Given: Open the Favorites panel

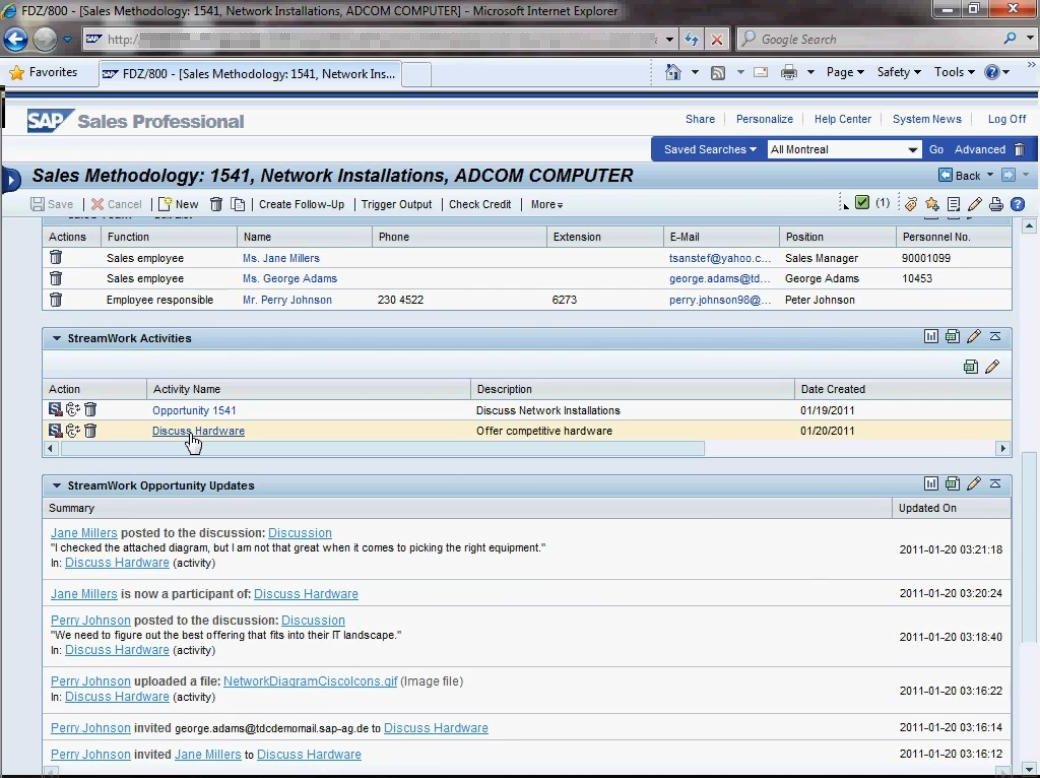Looking at the screenshot, I should click(x=44, y=72).
